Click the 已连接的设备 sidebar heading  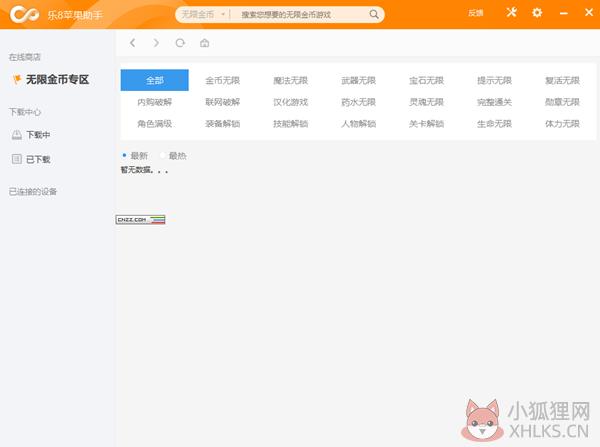[33, 191]
